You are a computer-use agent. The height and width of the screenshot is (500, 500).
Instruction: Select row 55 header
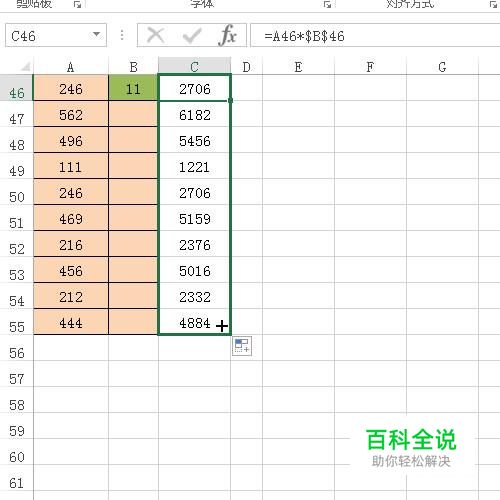17,322
